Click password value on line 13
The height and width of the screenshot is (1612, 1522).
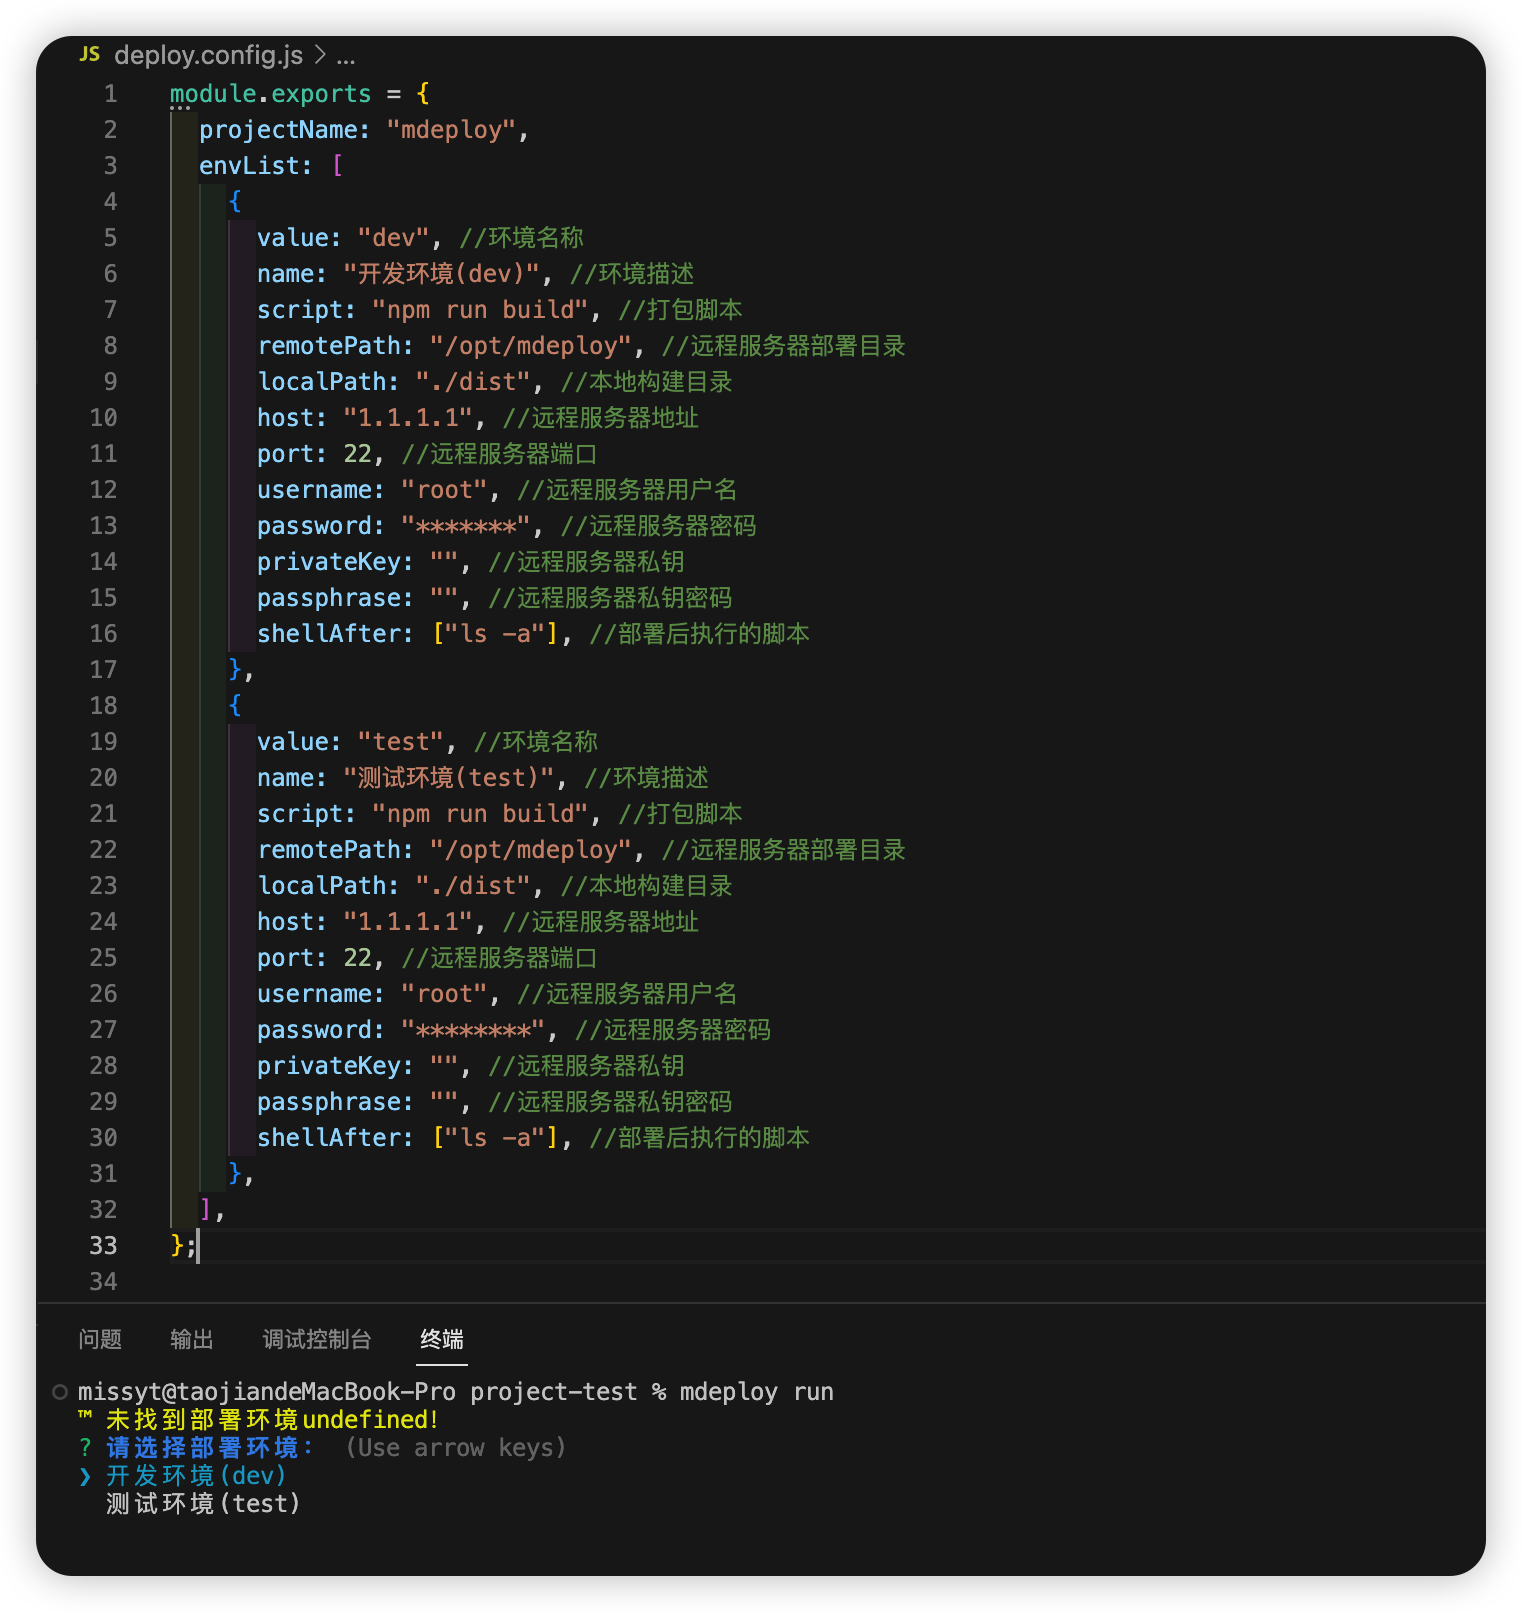click(x=466, y=526)
